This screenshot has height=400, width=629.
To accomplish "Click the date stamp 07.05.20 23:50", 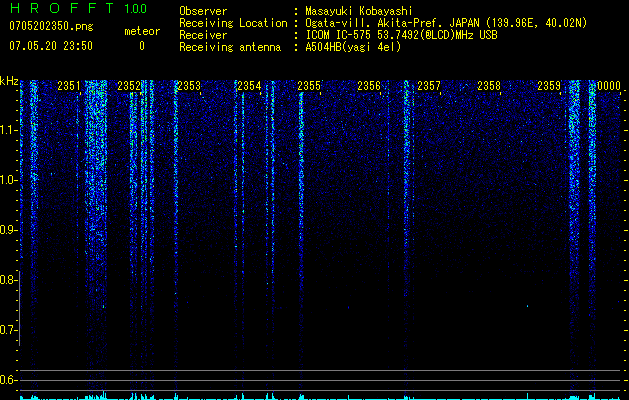I will [x=51, y=46].
